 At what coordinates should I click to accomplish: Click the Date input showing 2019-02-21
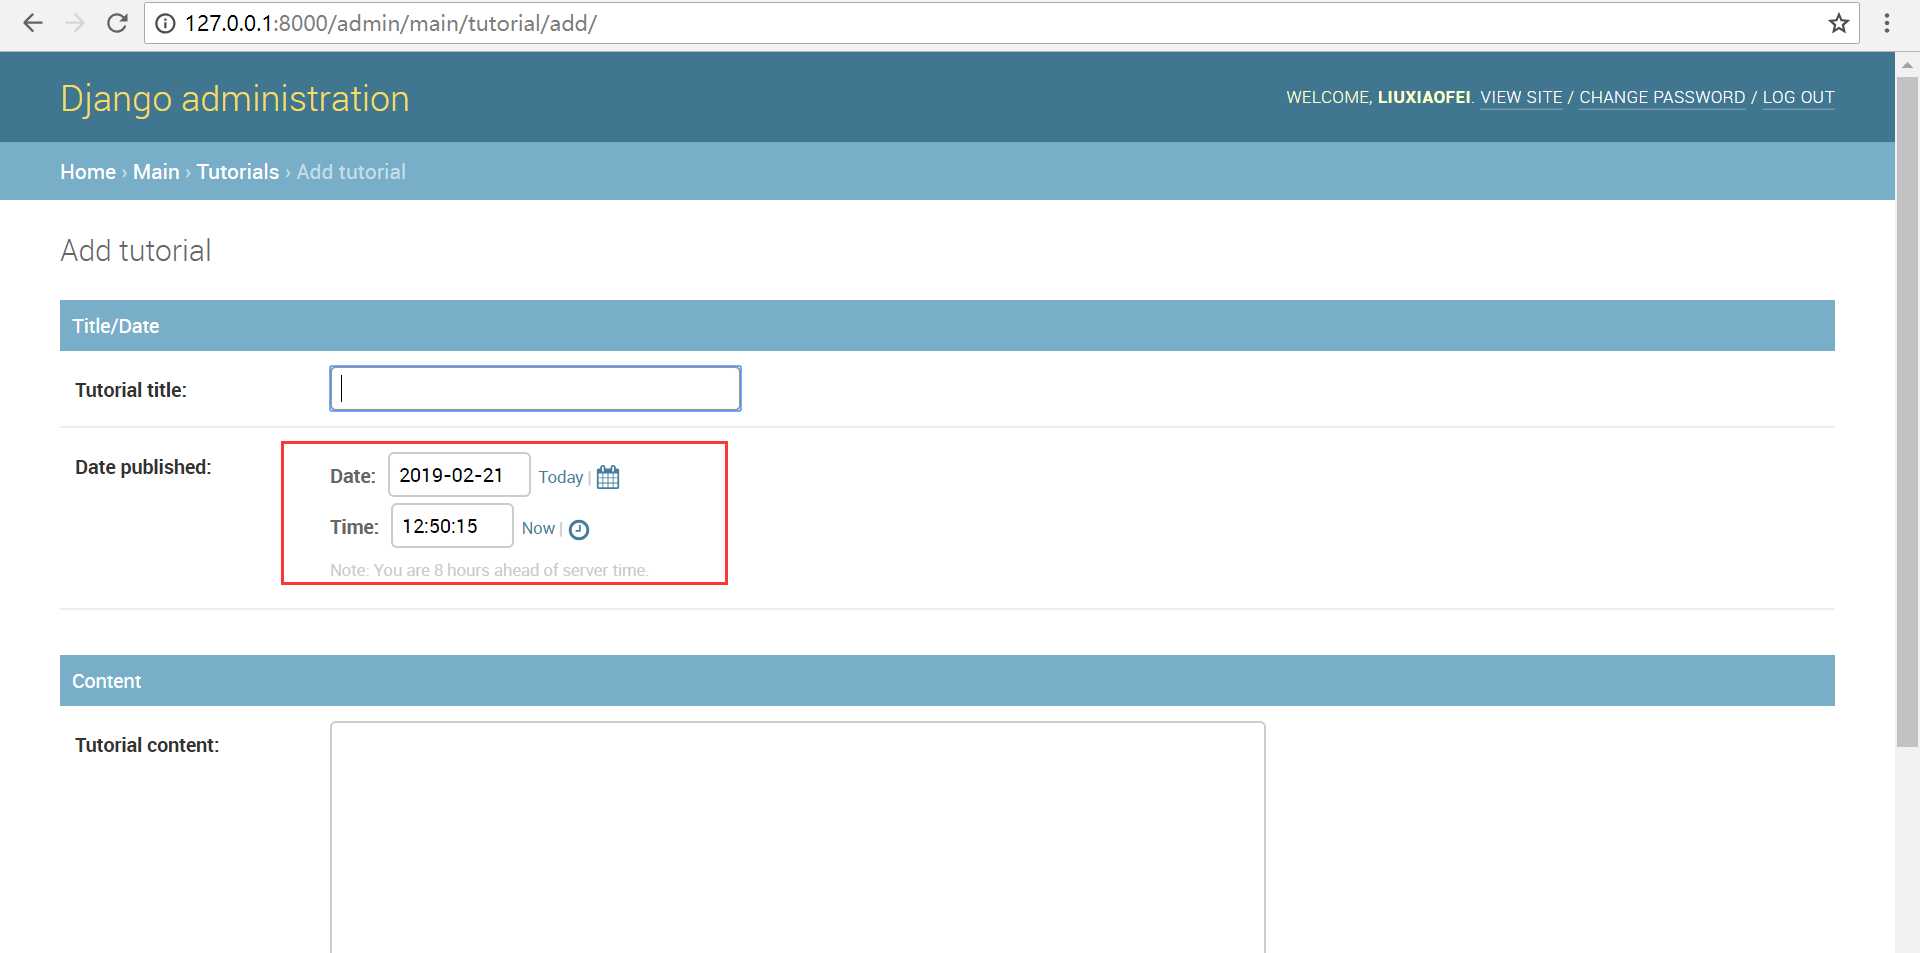pos(459,475)
